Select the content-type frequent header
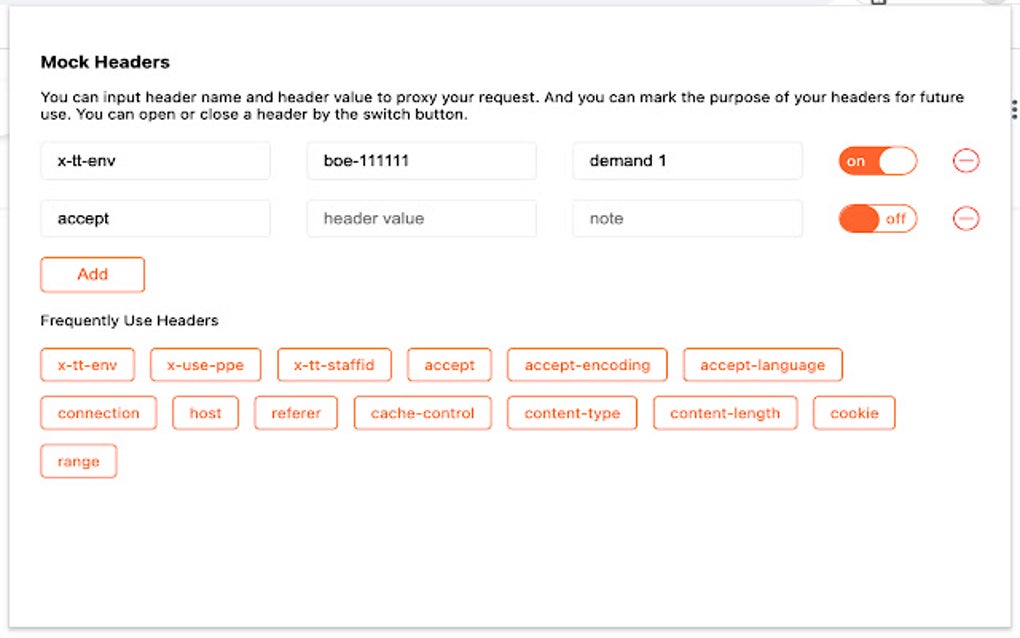Viewport: 1020px width, 638px height. tap(571, 412)
